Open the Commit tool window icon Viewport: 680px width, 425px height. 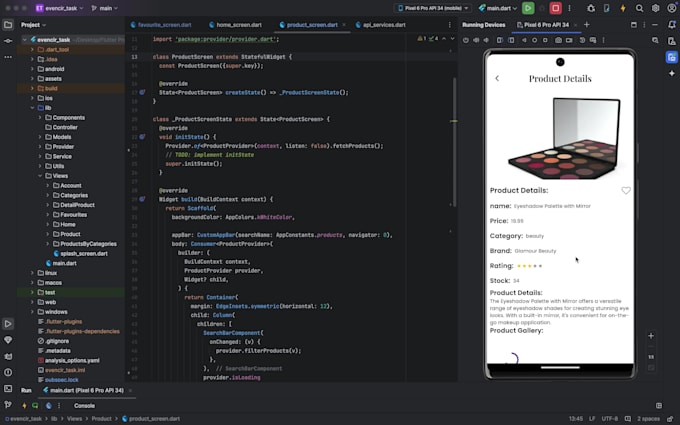8,41
